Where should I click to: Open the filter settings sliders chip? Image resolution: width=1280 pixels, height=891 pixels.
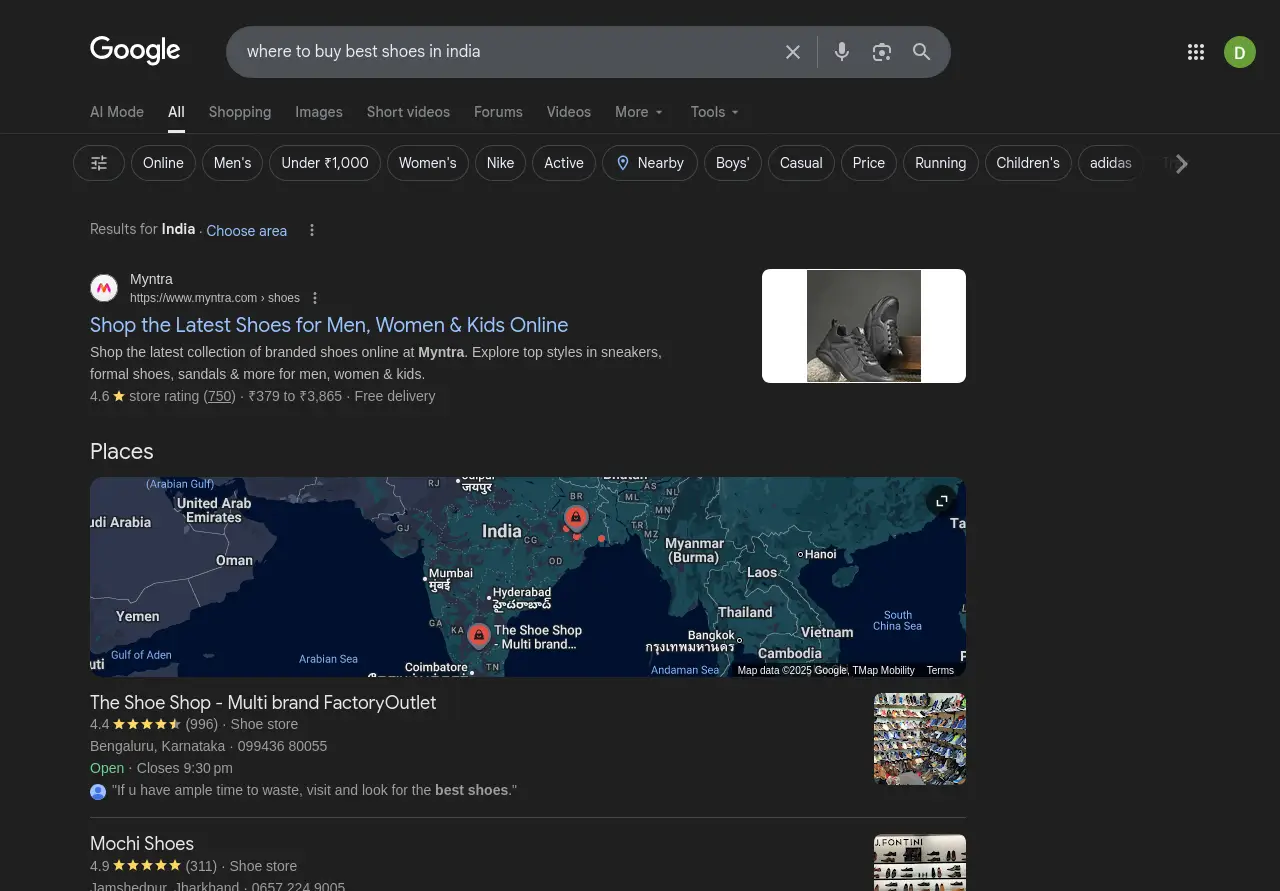[x=99, y=163]
